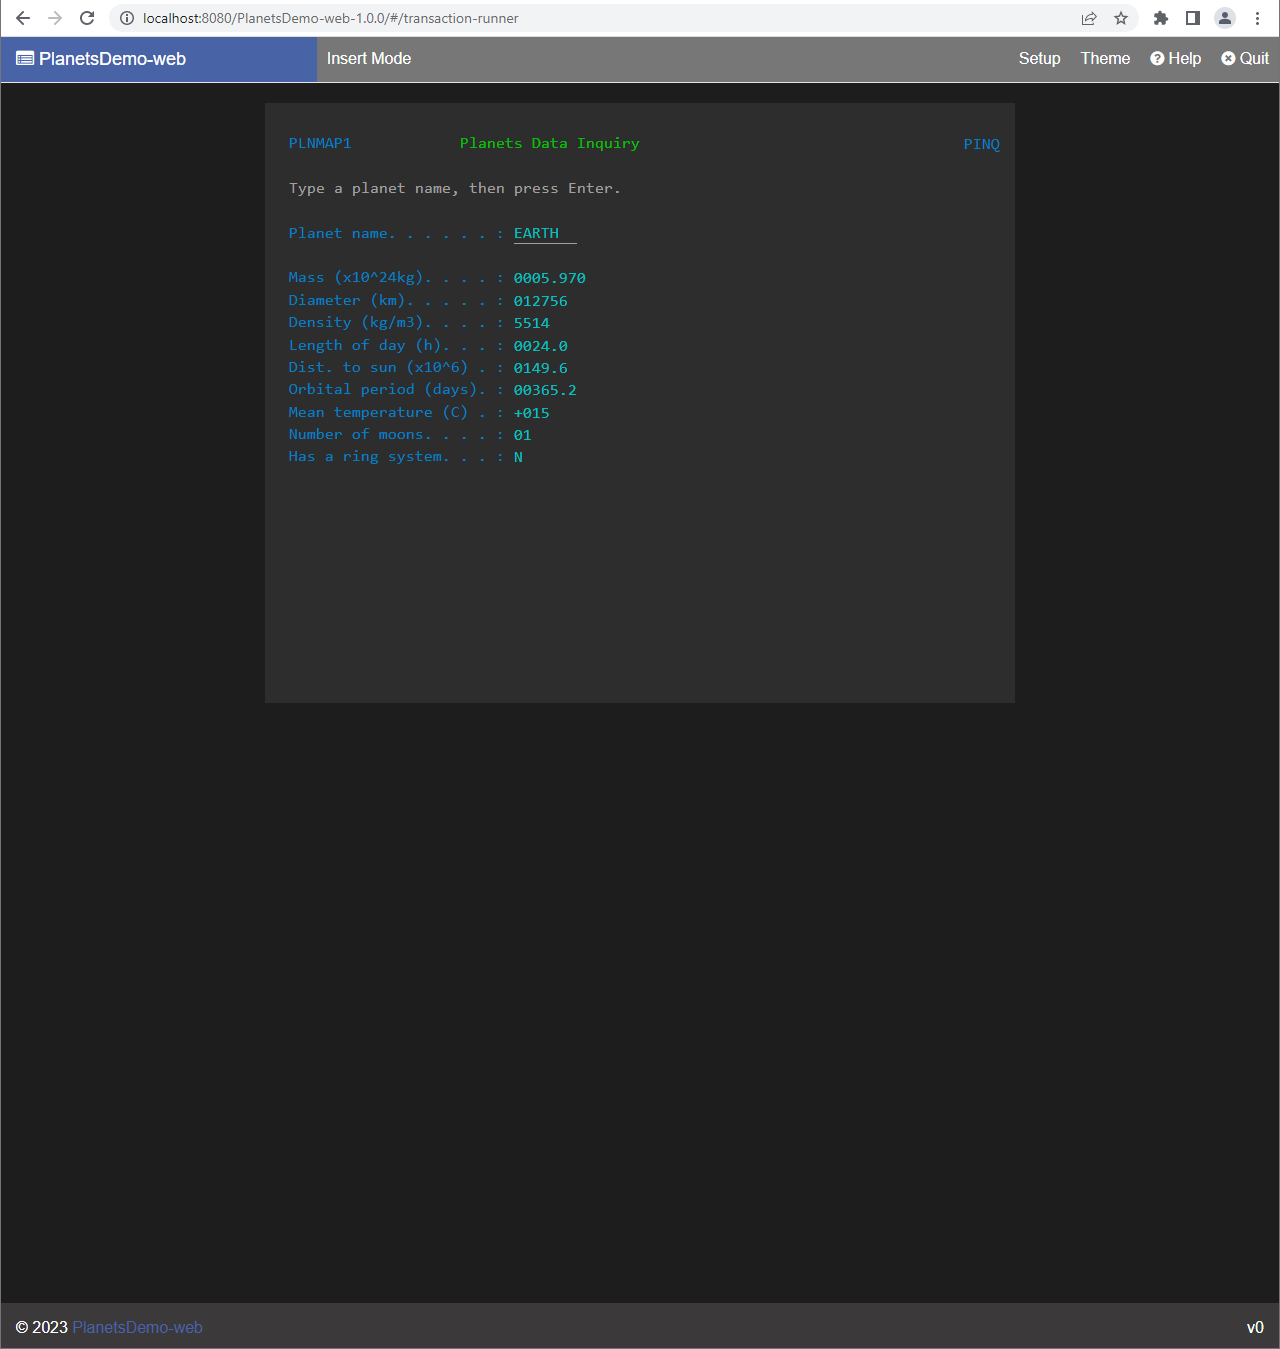
Task: Bookmark this page with star icon
Action: coord(1121,18)
